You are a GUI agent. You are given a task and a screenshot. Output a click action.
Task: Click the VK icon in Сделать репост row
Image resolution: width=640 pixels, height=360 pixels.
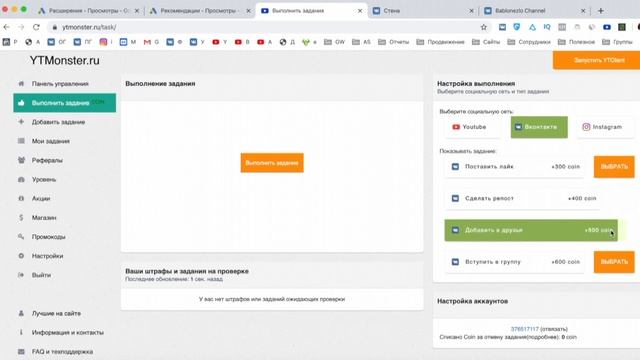coord(455,198)
